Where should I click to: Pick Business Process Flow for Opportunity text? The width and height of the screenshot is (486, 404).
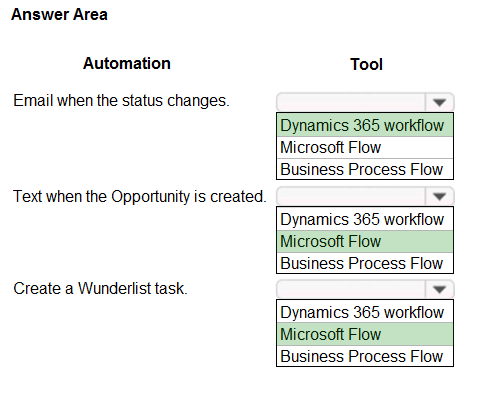point(365,263)
